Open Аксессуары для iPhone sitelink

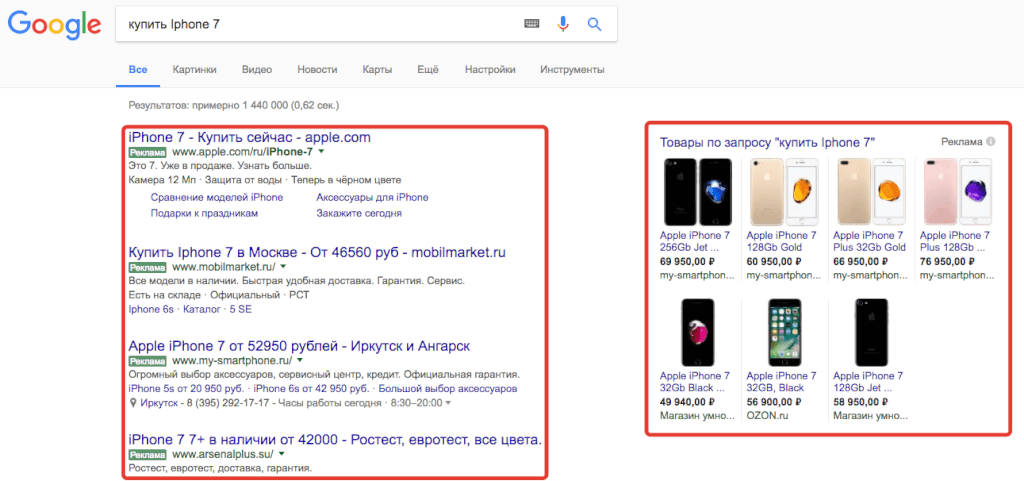coord(372,197)
